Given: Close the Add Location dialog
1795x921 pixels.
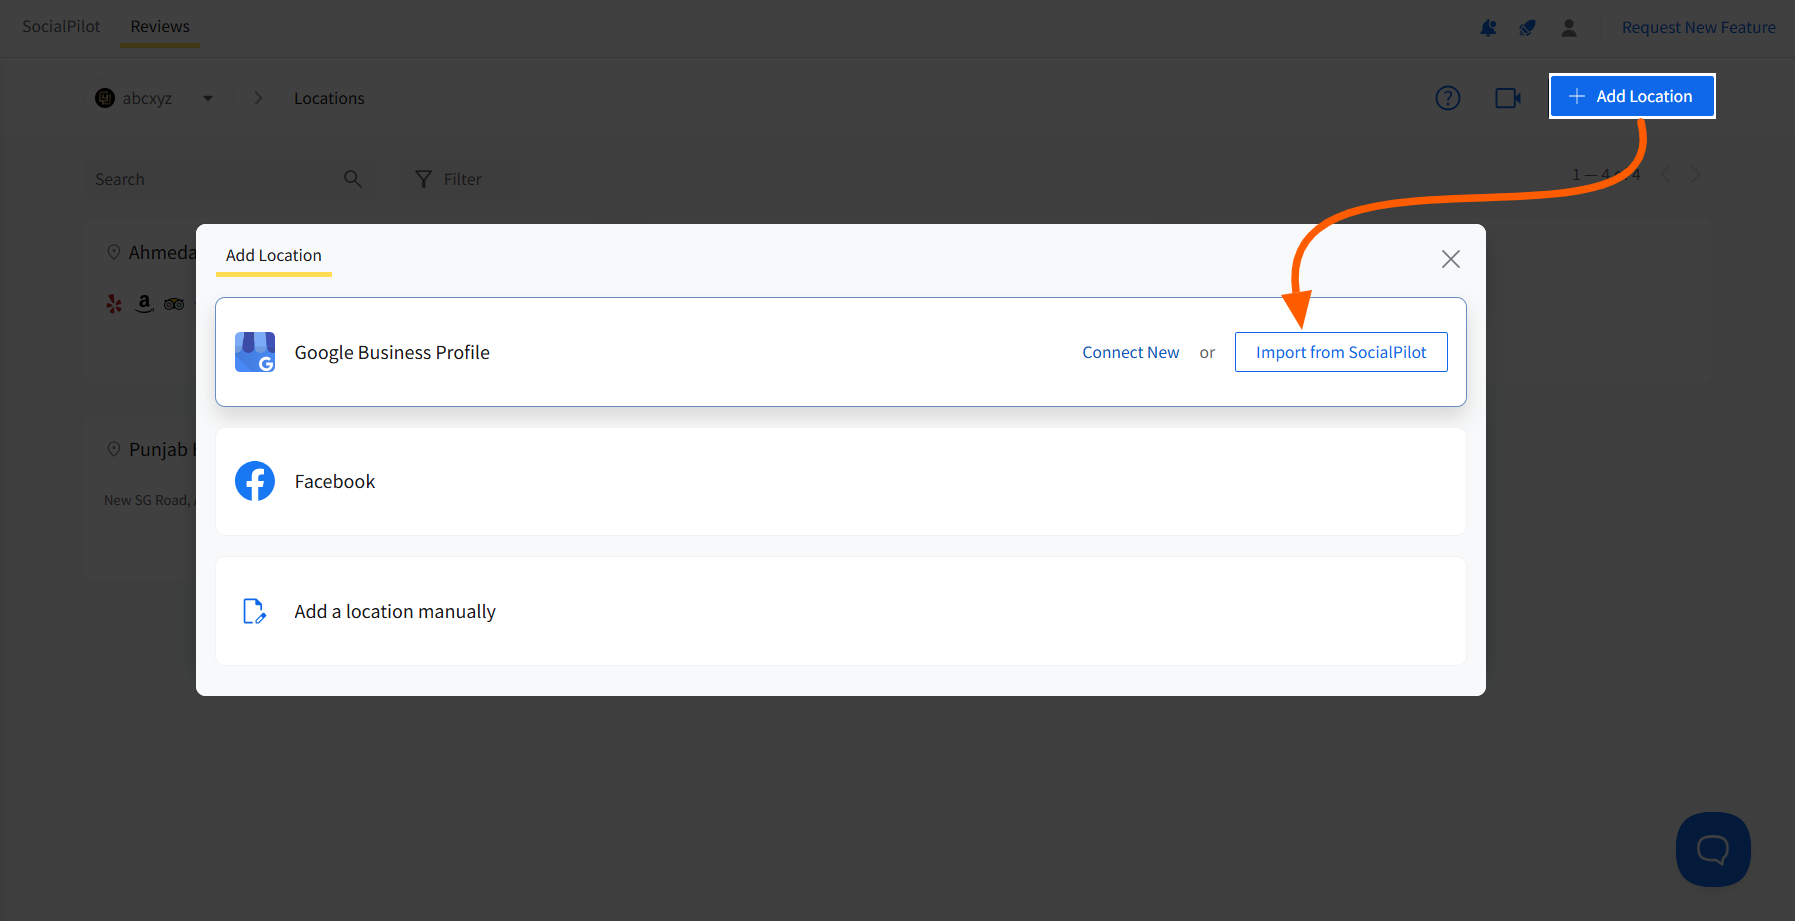Looking at the screenshot, I should tap(1451, 259).
